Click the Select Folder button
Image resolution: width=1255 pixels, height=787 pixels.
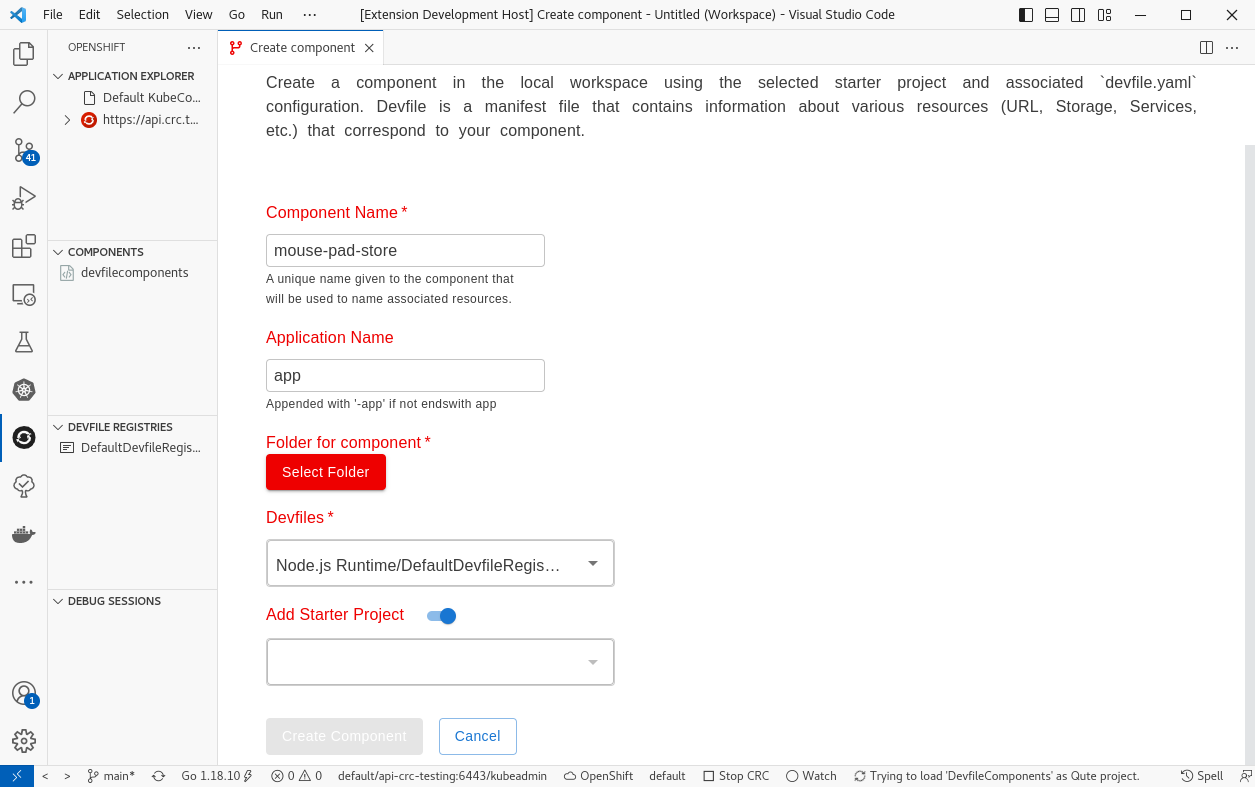coord(326,472)
